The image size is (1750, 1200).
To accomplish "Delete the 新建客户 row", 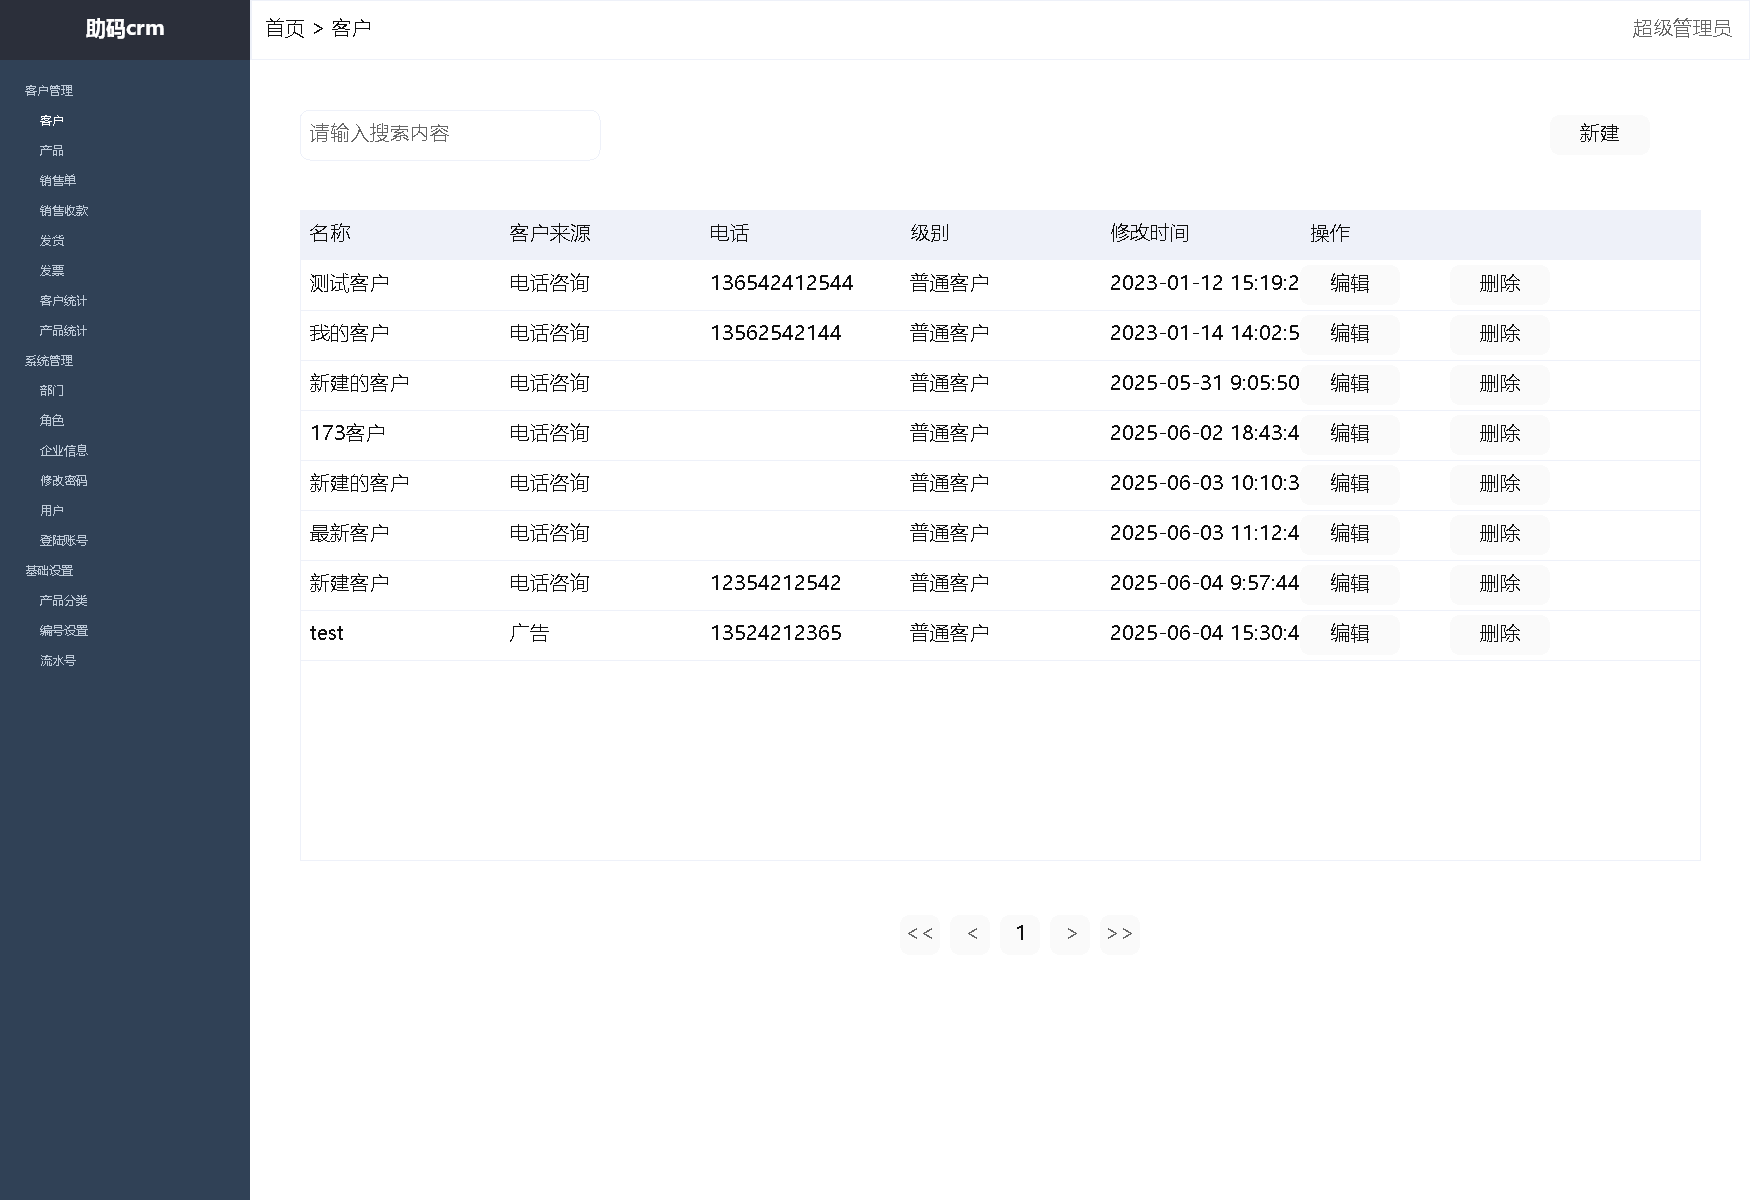I will 1500,584.
